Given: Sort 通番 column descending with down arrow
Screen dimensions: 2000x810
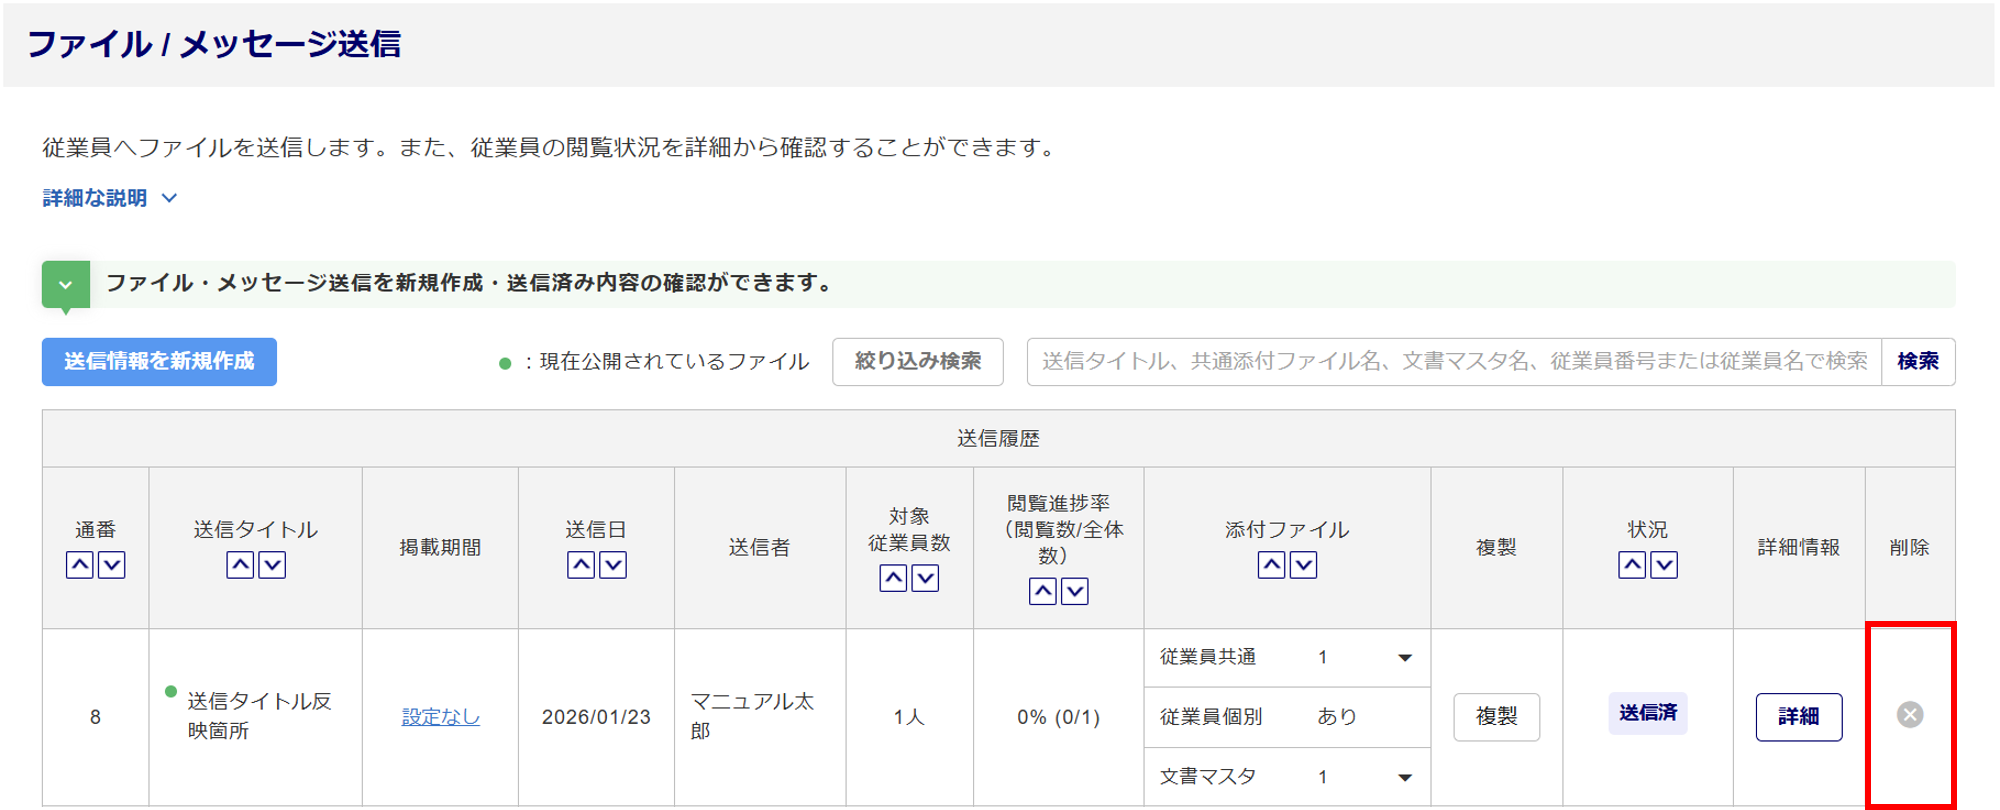Looking at the screenshot, I should coord(112,565).
